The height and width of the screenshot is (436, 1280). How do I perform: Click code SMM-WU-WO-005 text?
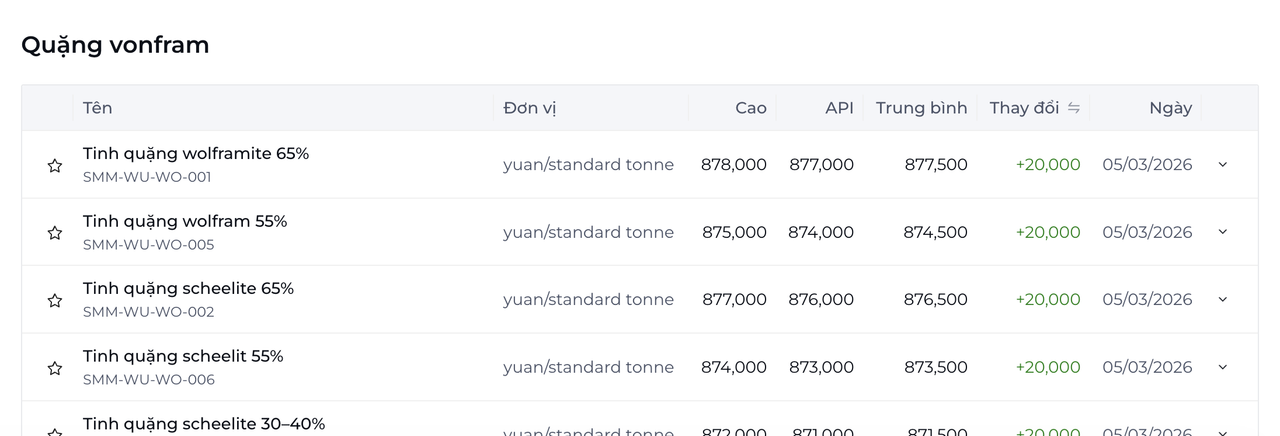pyautogui.click(x=148, y=244)
